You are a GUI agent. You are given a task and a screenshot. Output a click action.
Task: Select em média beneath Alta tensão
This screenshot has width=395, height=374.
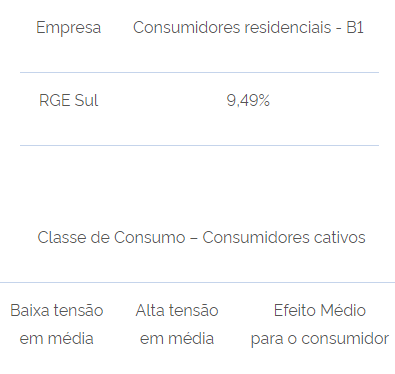point(177,339)
